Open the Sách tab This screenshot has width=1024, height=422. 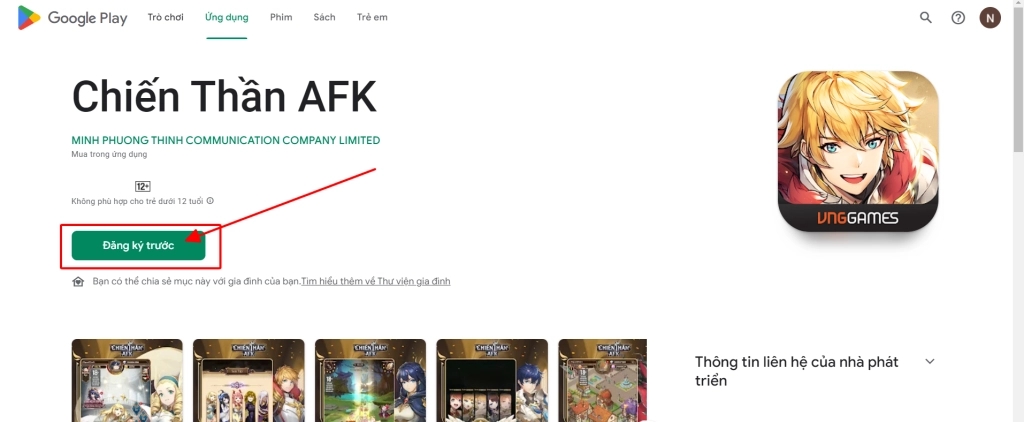(x=325, y=18)
